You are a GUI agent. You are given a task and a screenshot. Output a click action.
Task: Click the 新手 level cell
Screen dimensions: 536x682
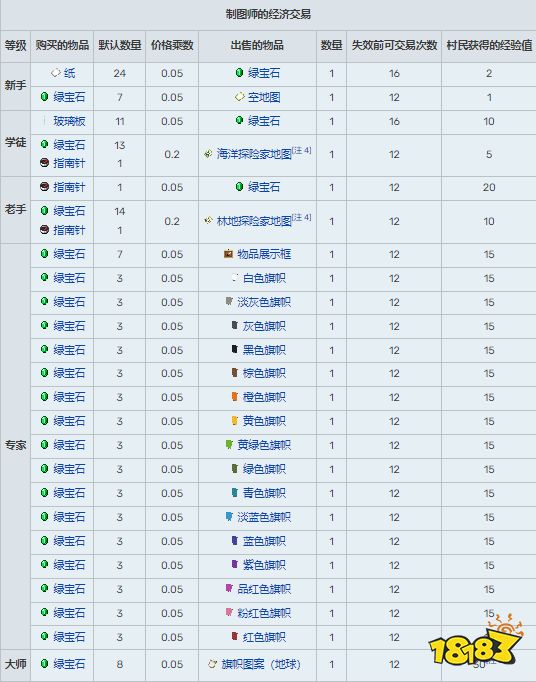16,86
